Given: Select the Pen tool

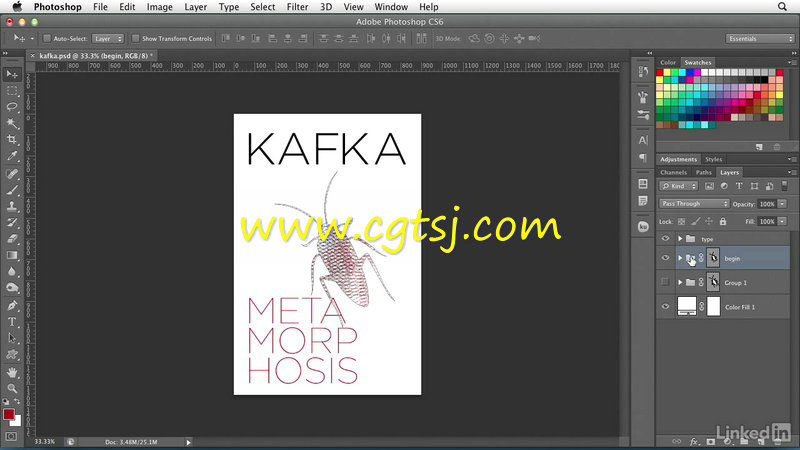Looking at the screenshot, I should tap(11, 306).
